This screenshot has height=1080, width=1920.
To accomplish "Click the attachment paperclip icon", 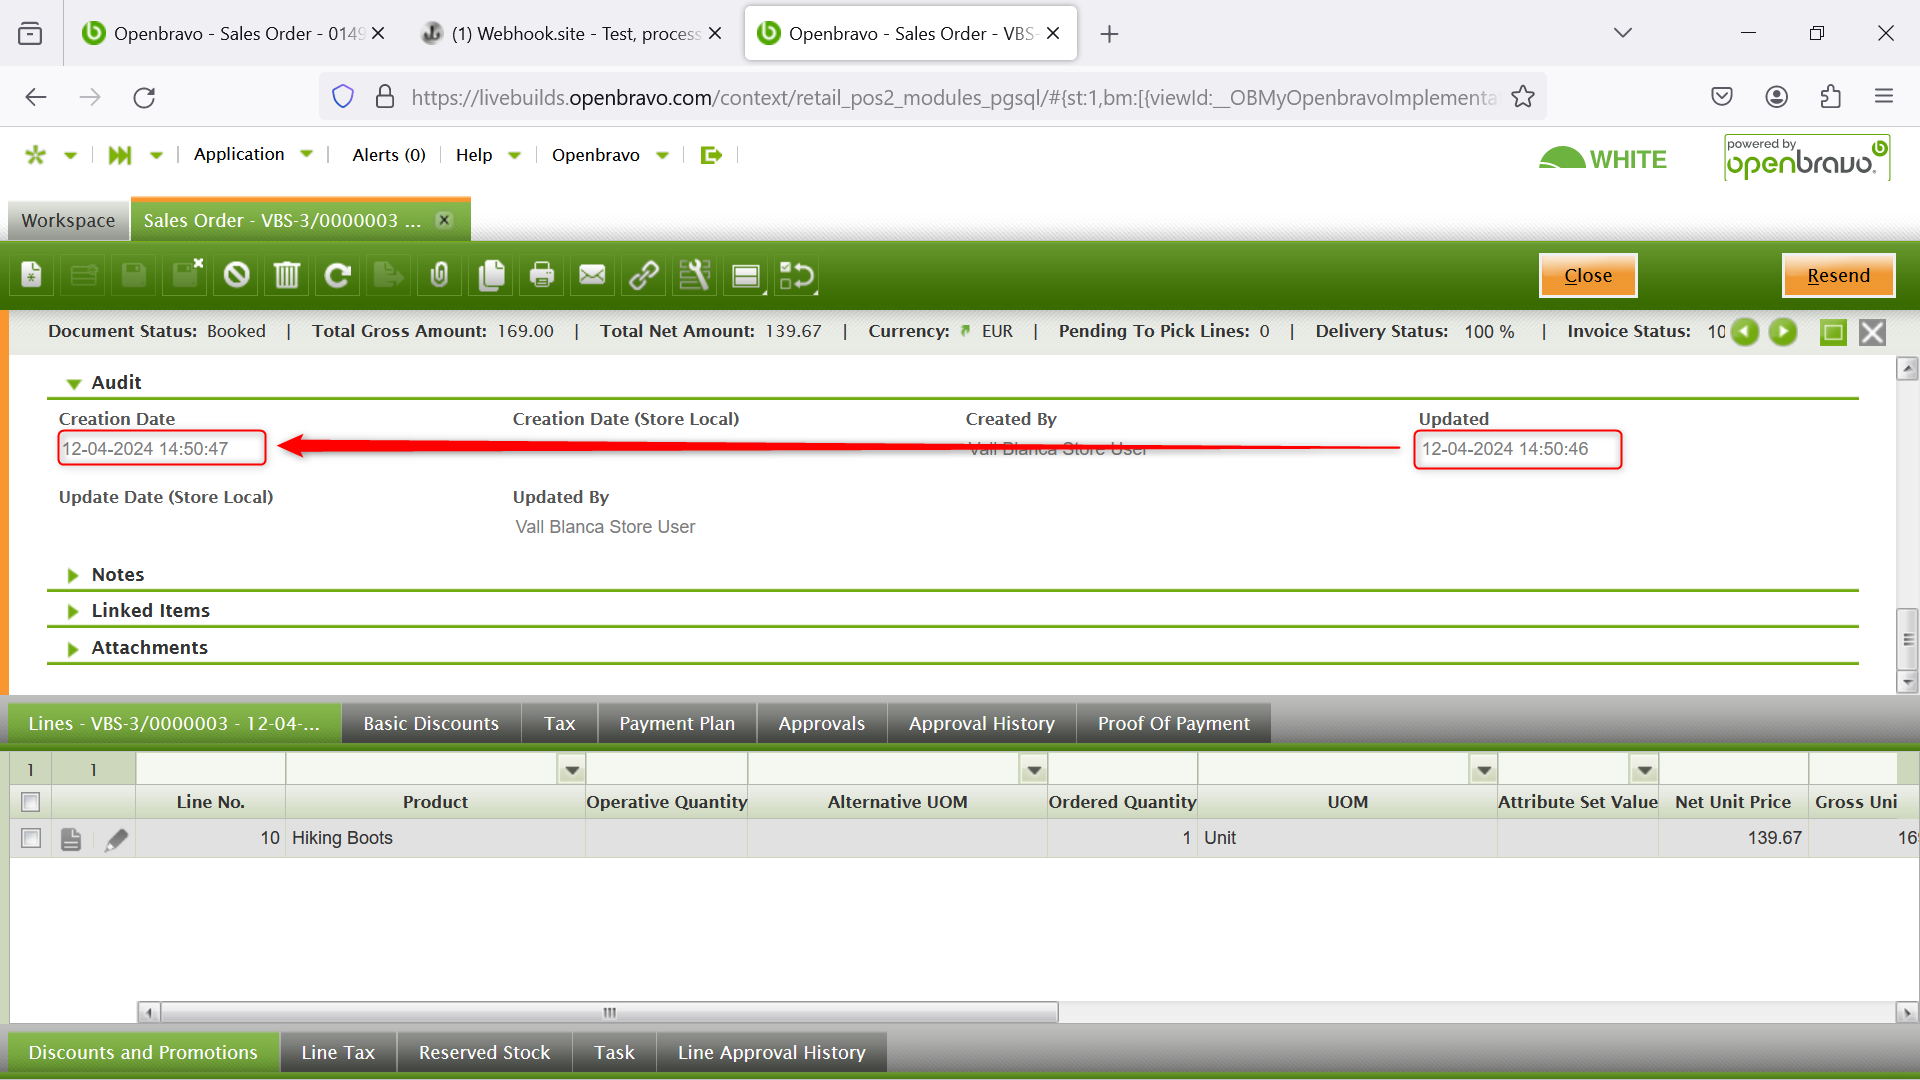I will [440, 275].
